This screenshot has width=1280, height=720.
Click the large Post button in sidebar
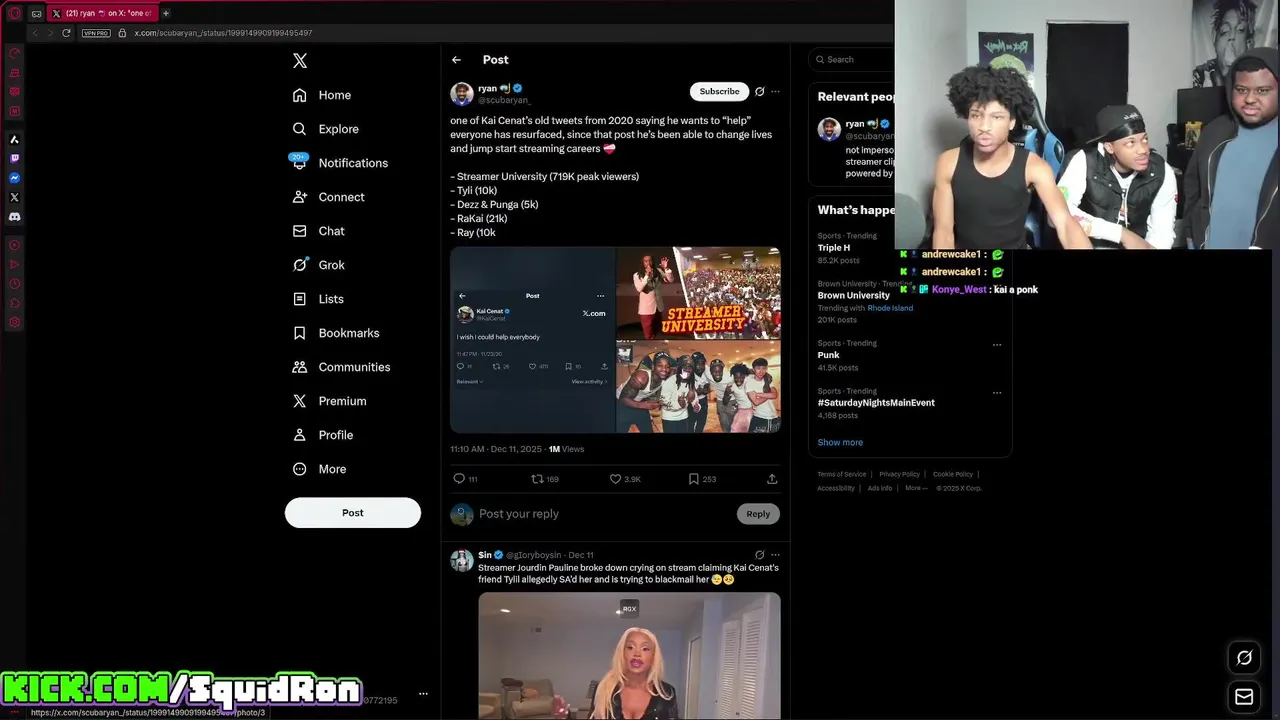pos(353,513)
